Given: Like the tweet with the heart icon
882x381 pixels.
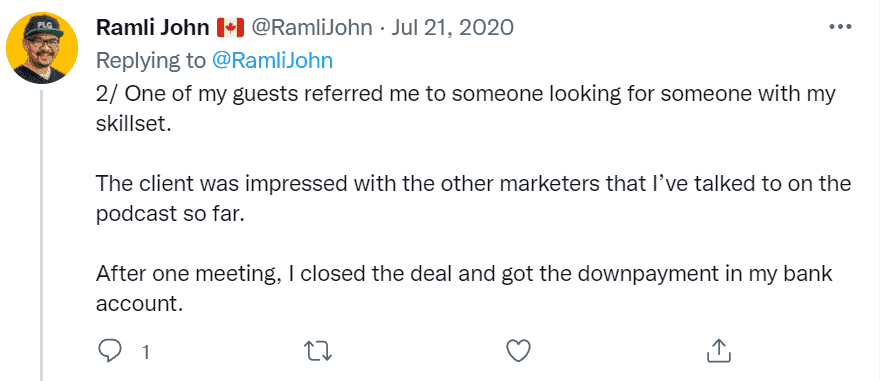Looking at the screenshot, I should [x=519, y=351].
